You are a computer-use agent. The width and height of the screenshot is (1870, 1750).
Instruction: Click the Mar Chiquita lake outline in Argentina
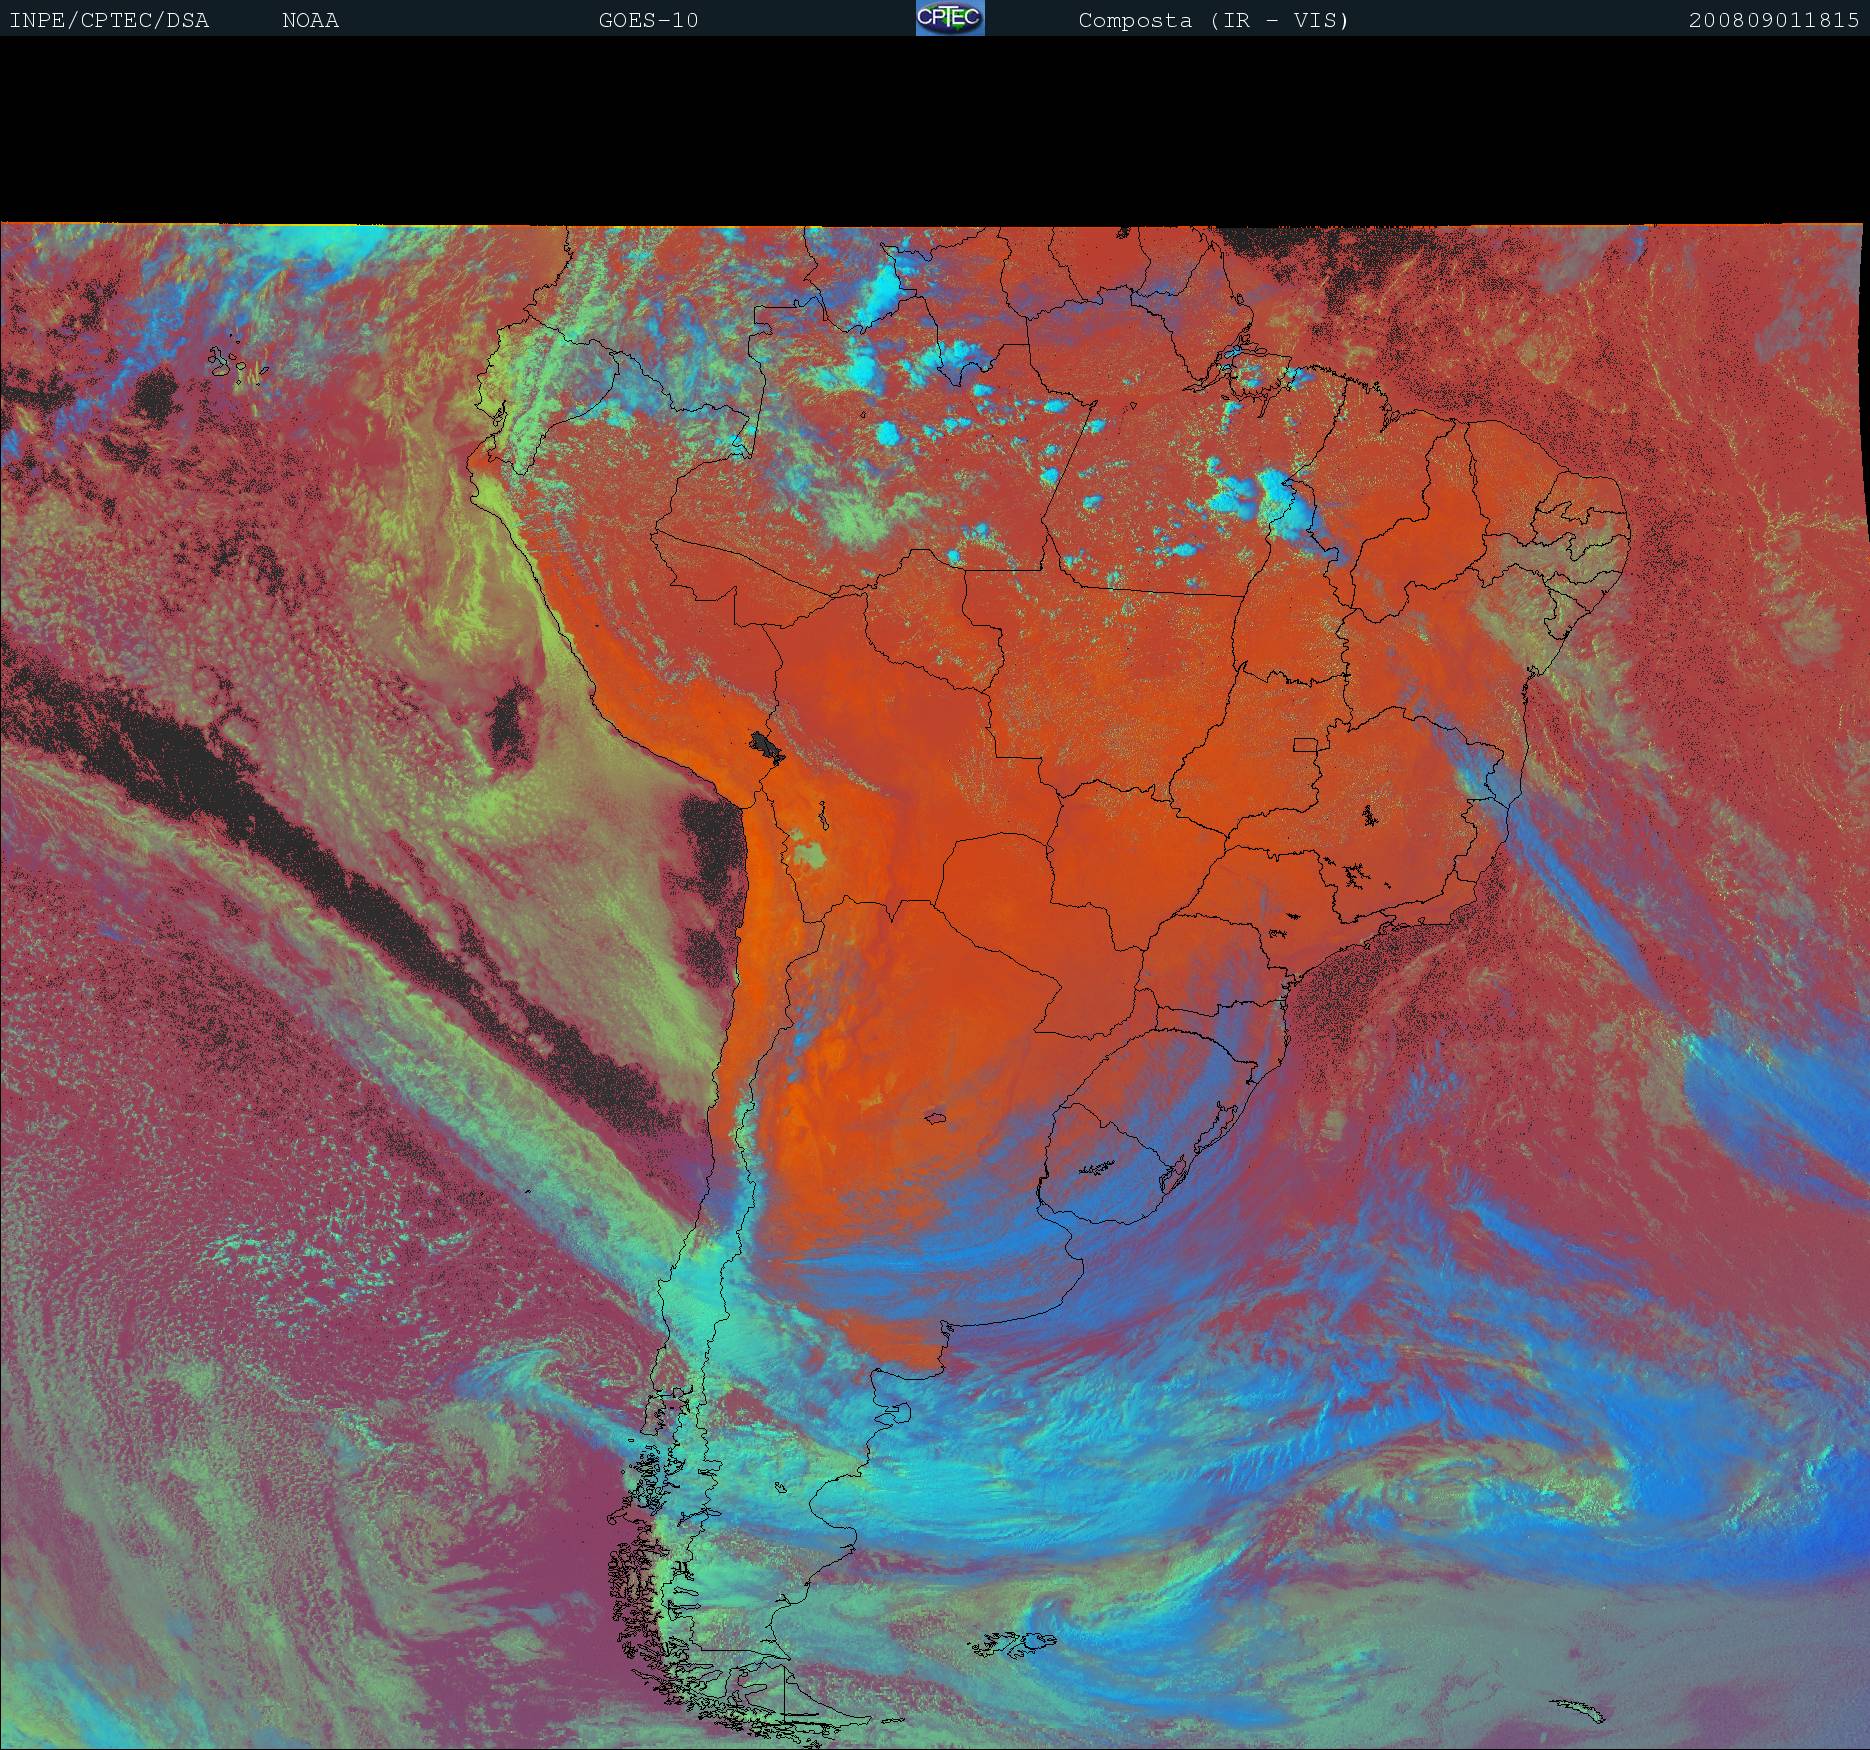coord(936,1118)
